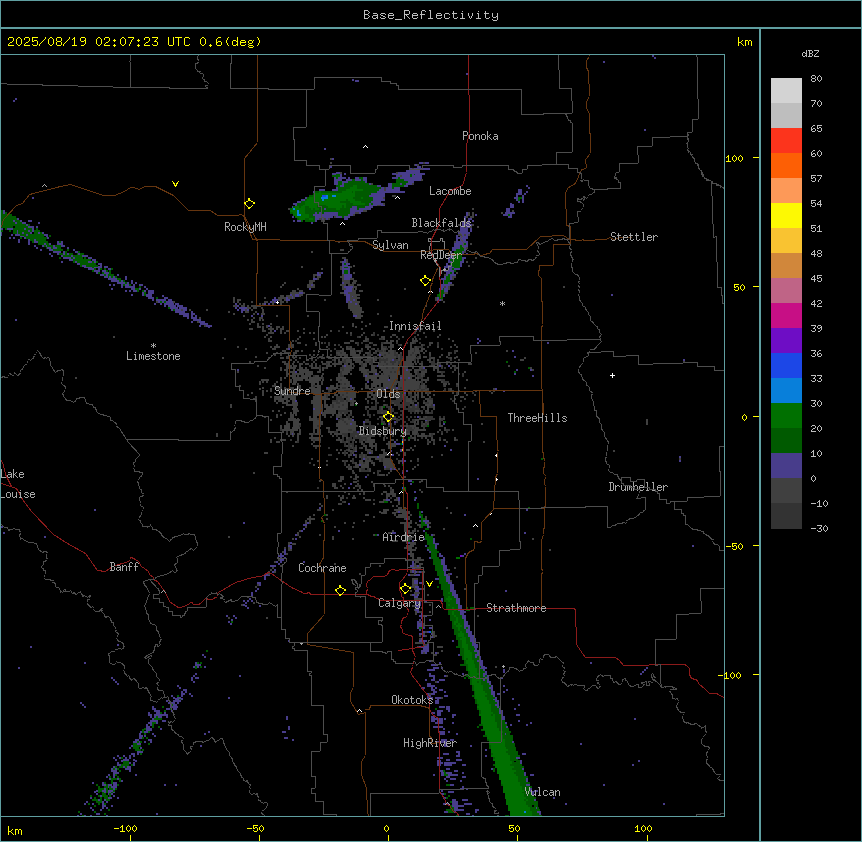
Task: Pick the light gray 70-80 dBZ legend swatch
Action: click(786, 91)
